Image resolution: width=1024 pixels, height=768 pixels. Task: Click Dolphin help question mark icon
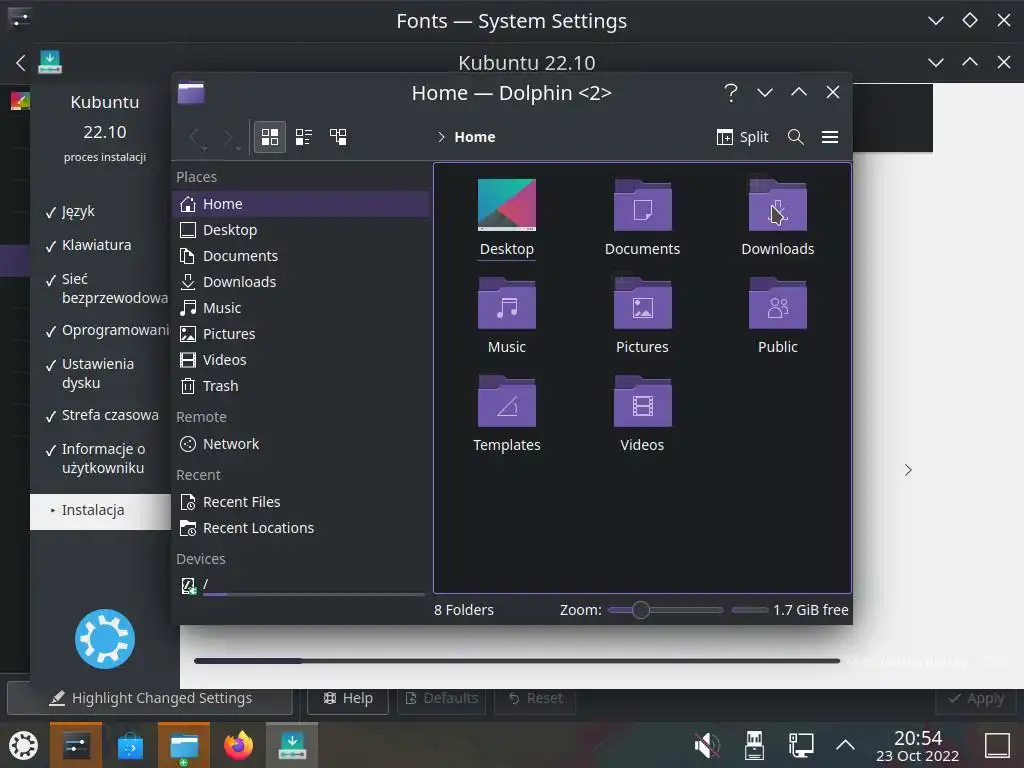coord(731,93)
